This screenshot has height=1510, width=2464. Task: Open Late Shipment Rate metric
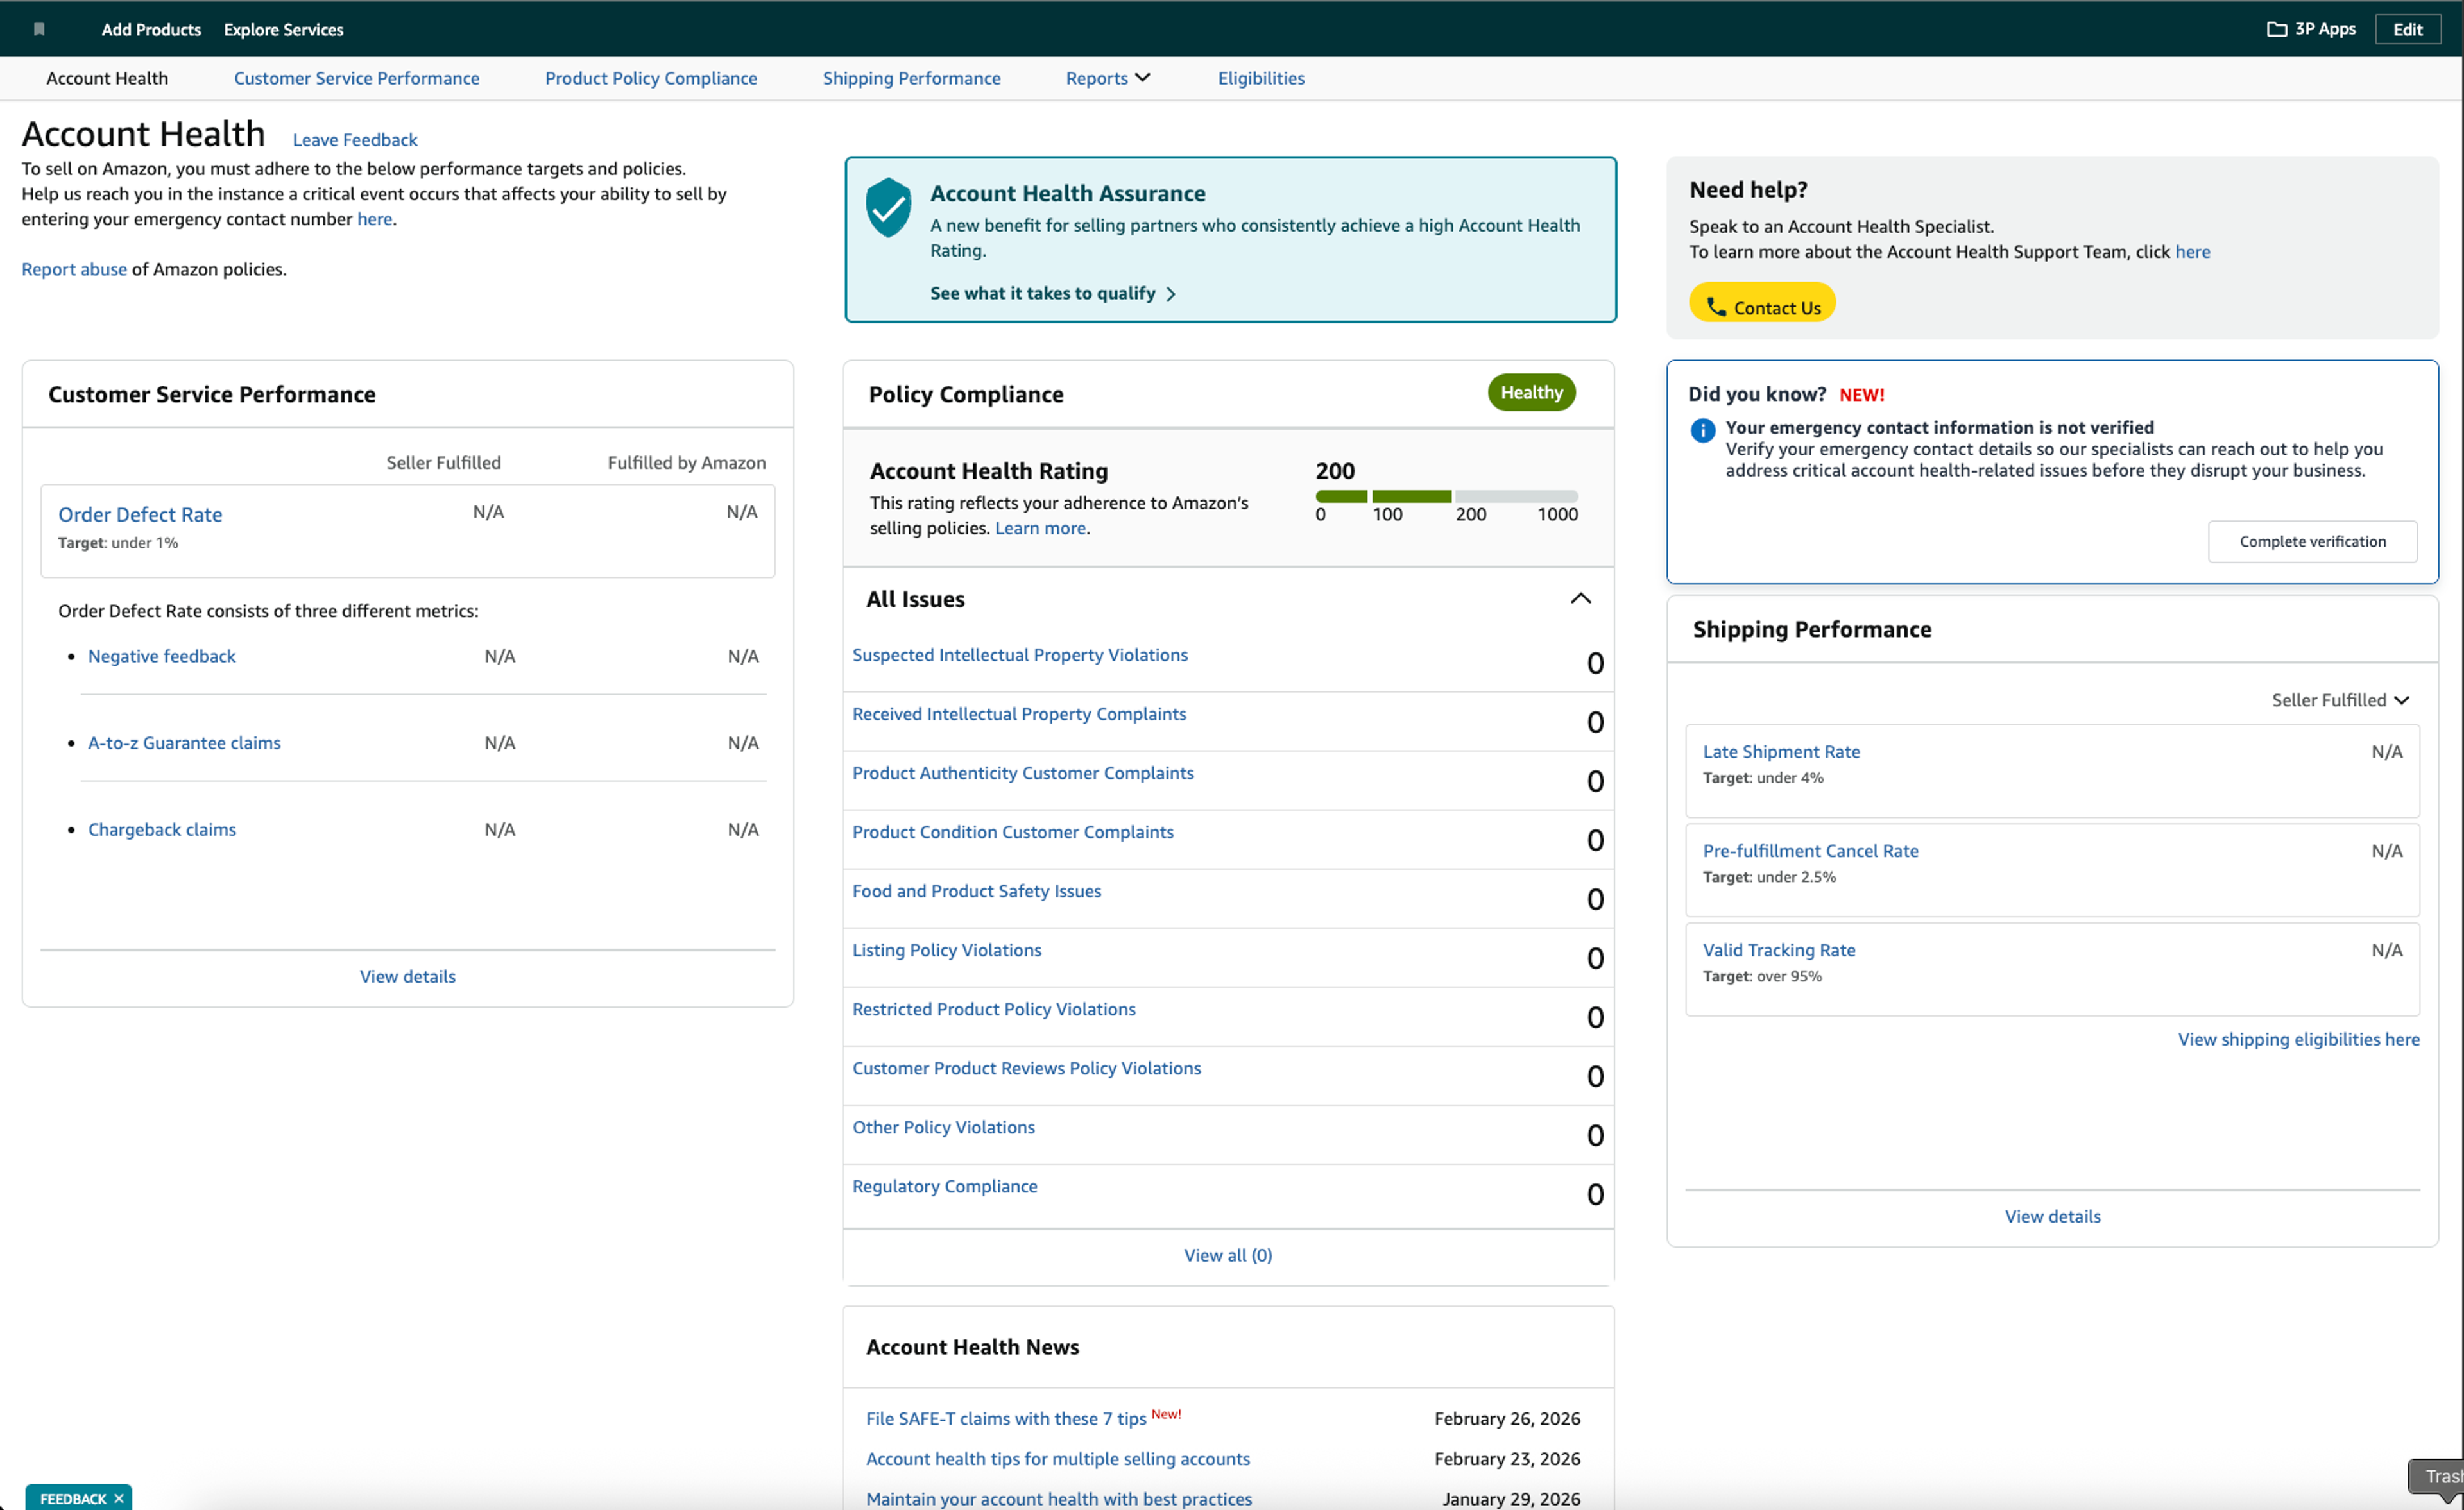pyautogui.click(x=1780, y=751)
